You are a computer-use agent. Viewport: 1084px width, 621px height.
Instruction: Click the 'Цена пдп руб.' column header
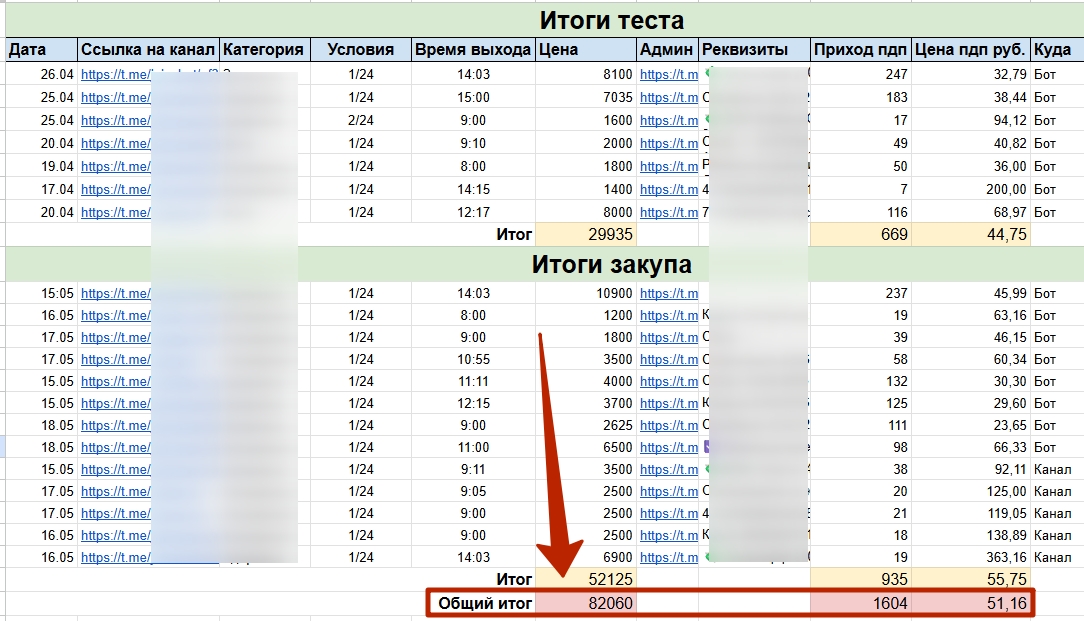coord(971,50)
